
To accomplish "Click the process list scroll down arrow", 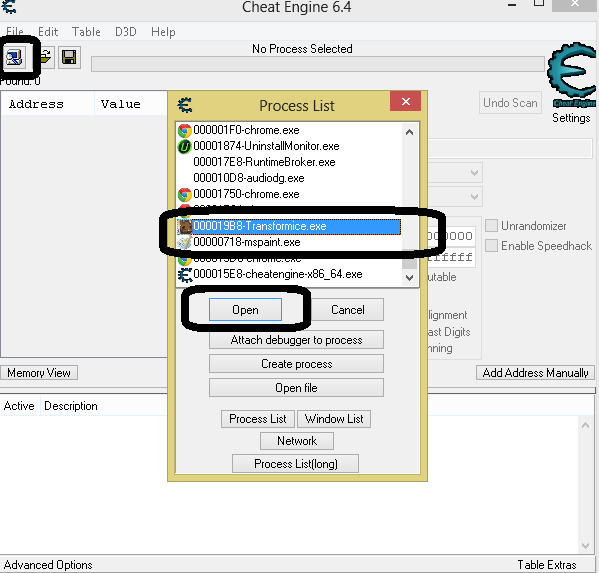I will click(410, 278).
